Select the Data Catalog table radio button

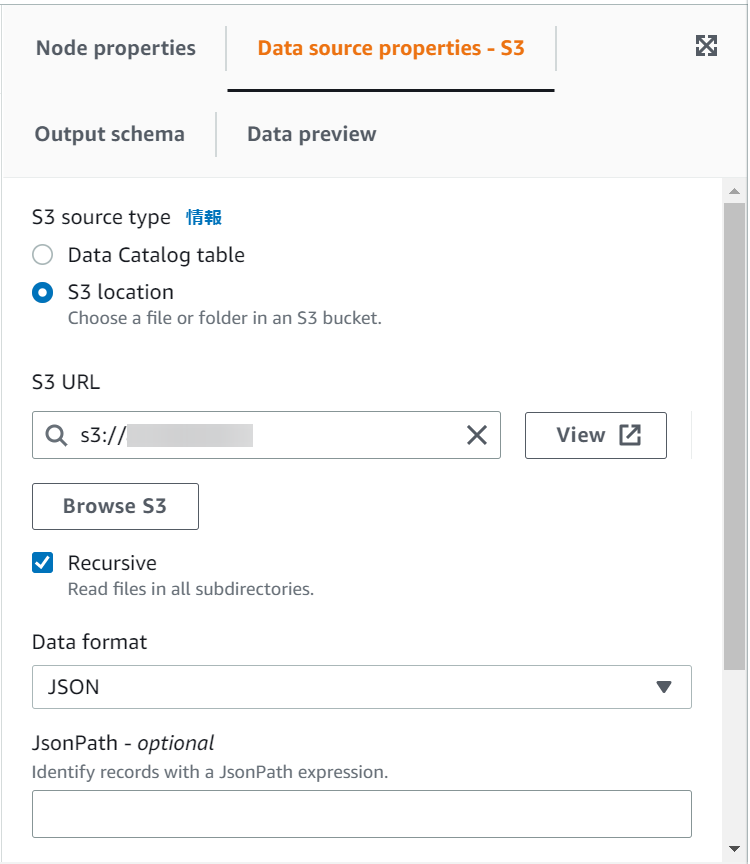(40, 254)
